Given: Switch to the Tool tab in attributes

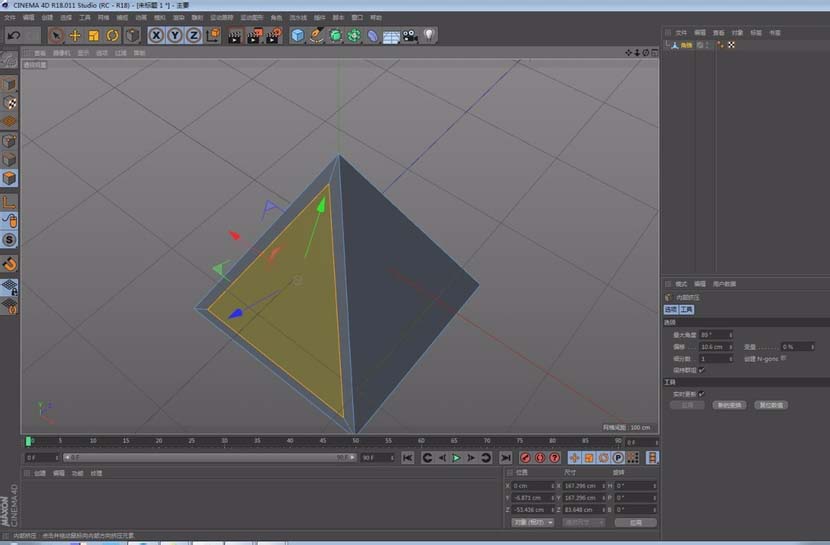Looking at the screenshot, I should [x=687, y=310].
